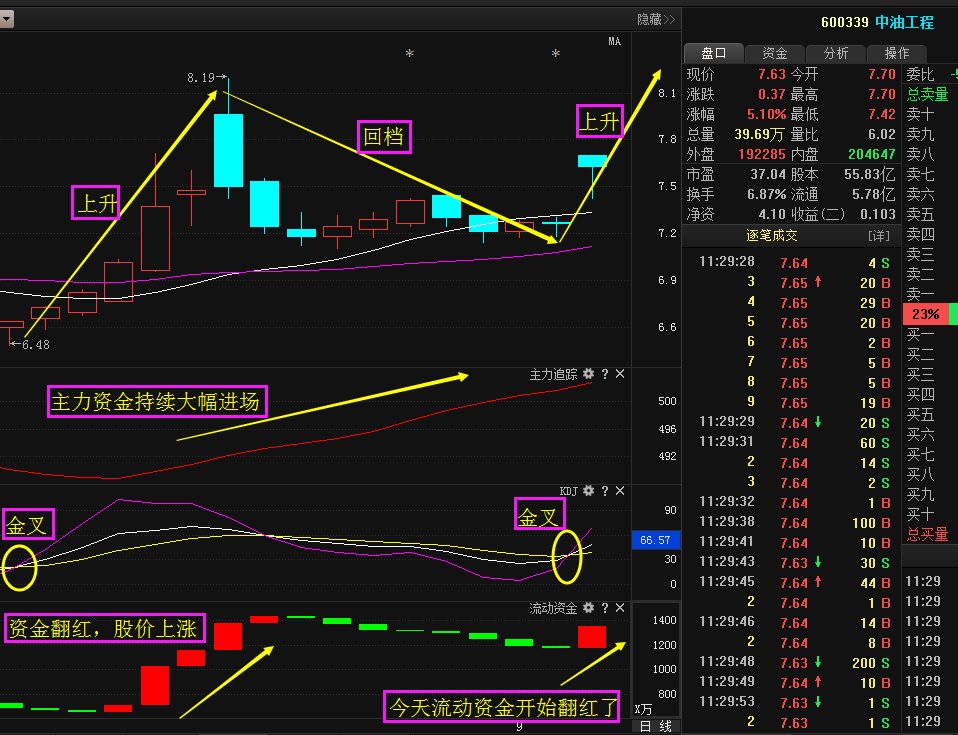Open the 分析 tab

point(836,53)
